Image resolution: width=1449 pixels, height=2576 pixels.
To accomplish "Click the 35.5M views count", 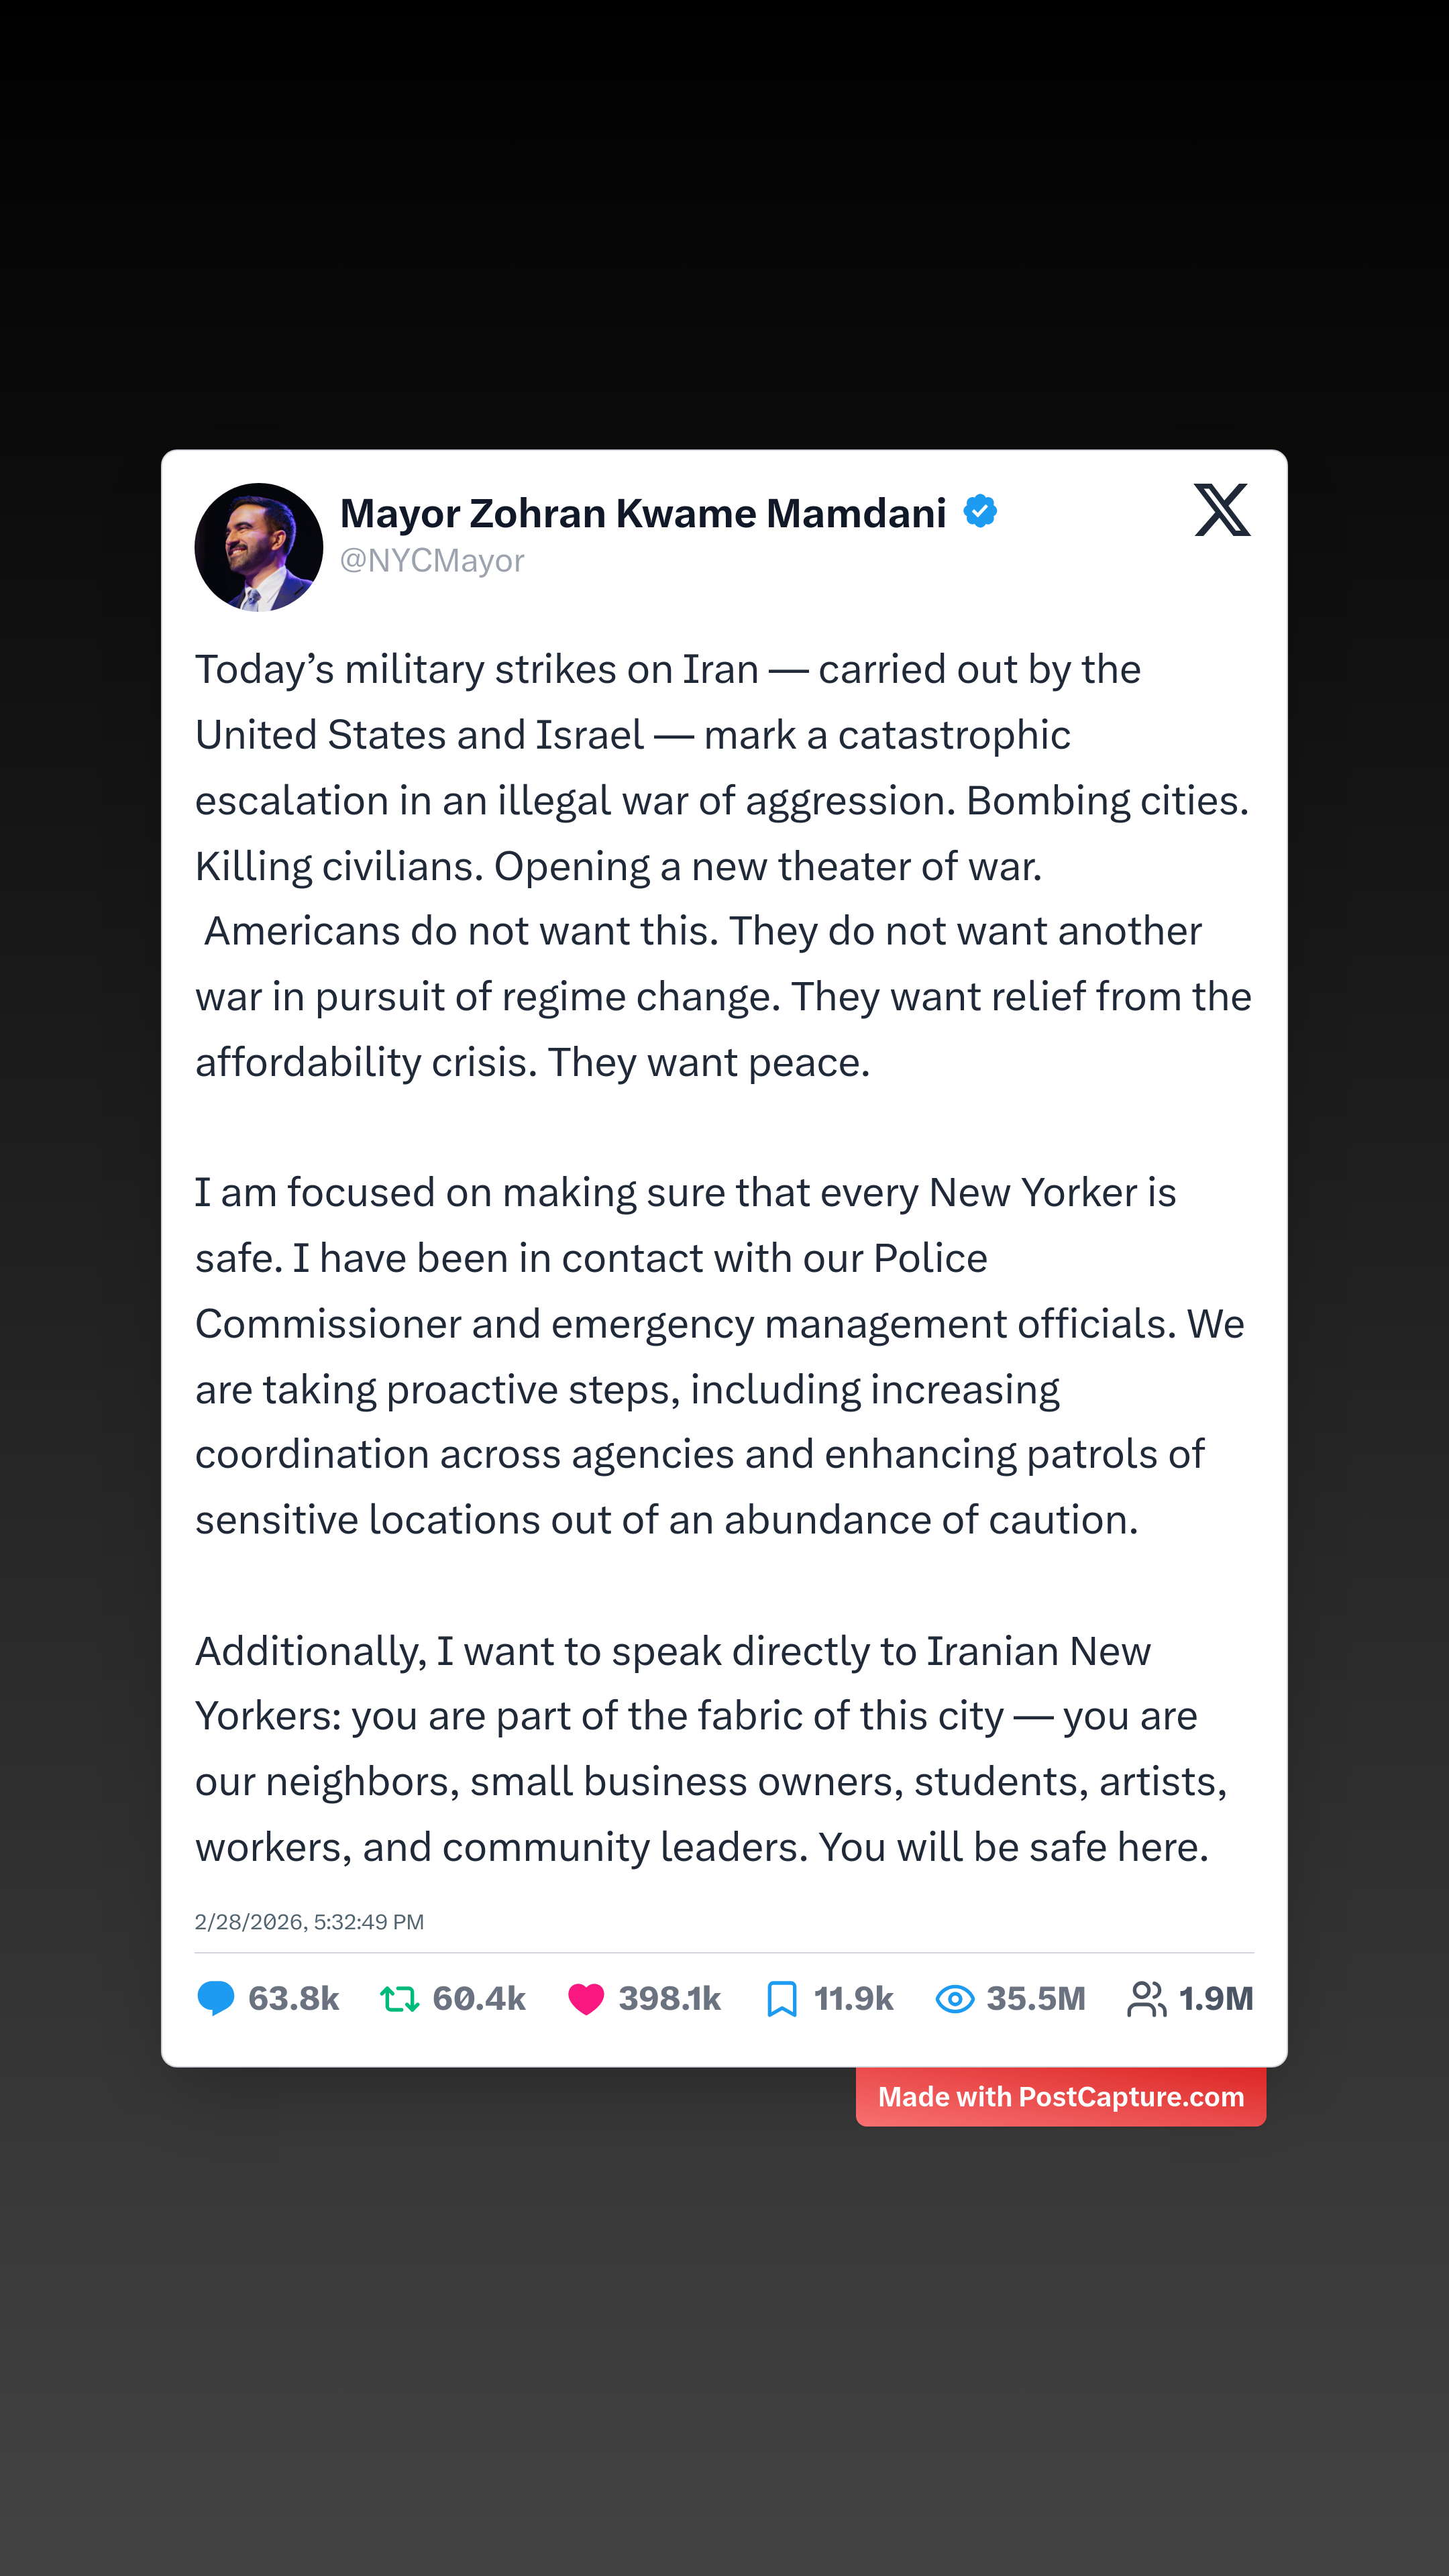I will click(x=1035, y=1998).
